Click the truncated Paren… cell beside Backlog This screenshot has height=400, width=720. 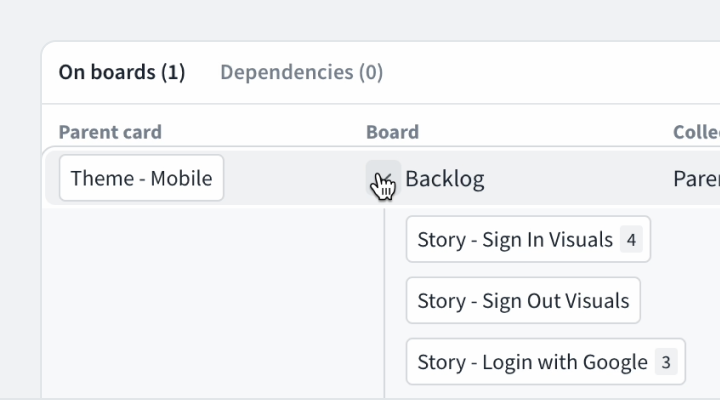click(x=696, y=179)
